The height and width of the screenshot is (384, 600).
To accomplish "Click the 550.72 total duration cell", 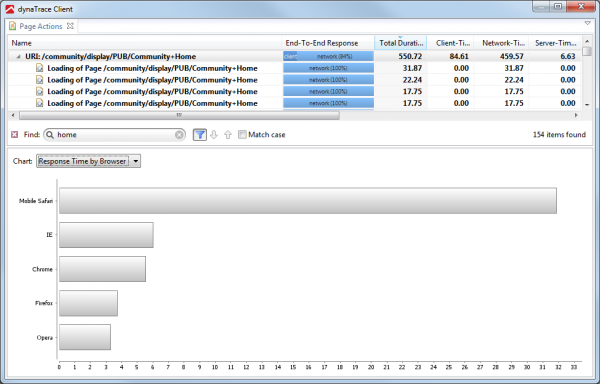I will pyautogui.click(x=410, y=56).
